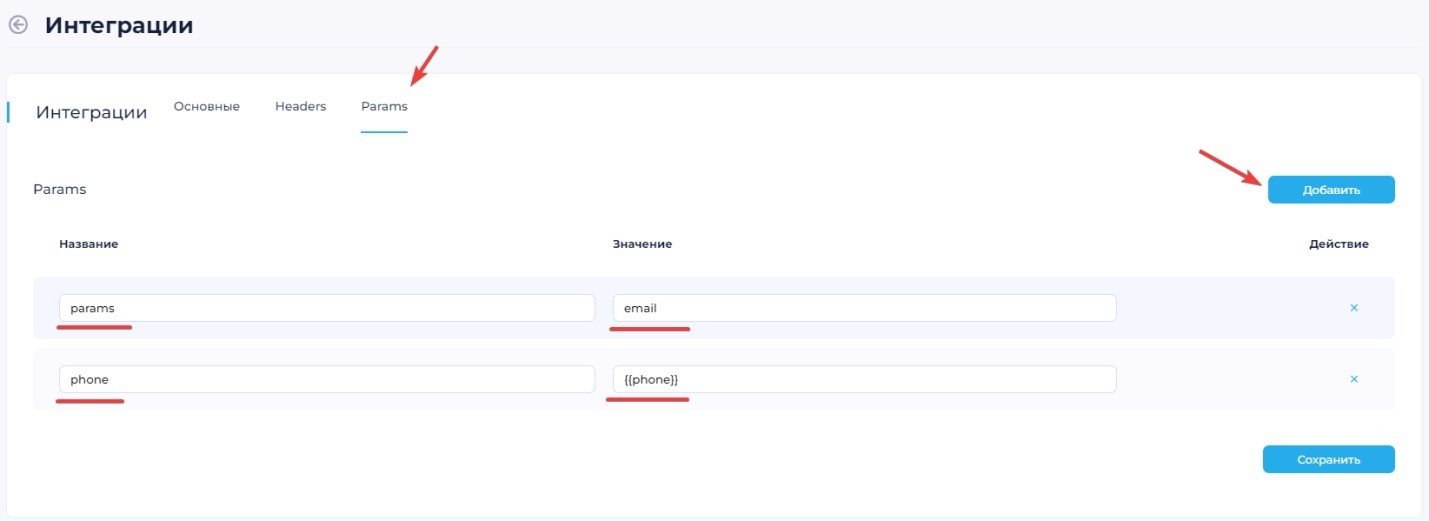1429x521 pixels.
Task: Open the Headers tab
Action: 300,106
